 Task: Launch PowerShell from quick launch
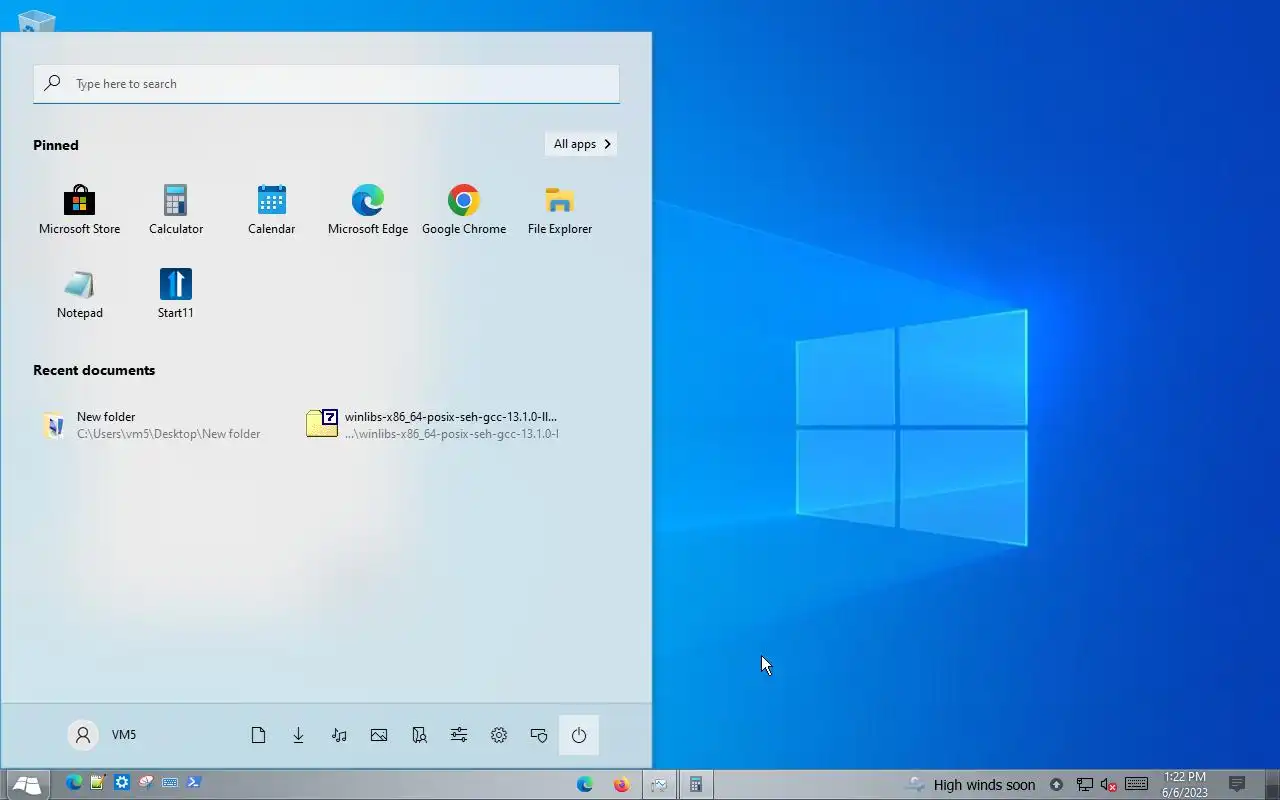[x=194, y=783]
